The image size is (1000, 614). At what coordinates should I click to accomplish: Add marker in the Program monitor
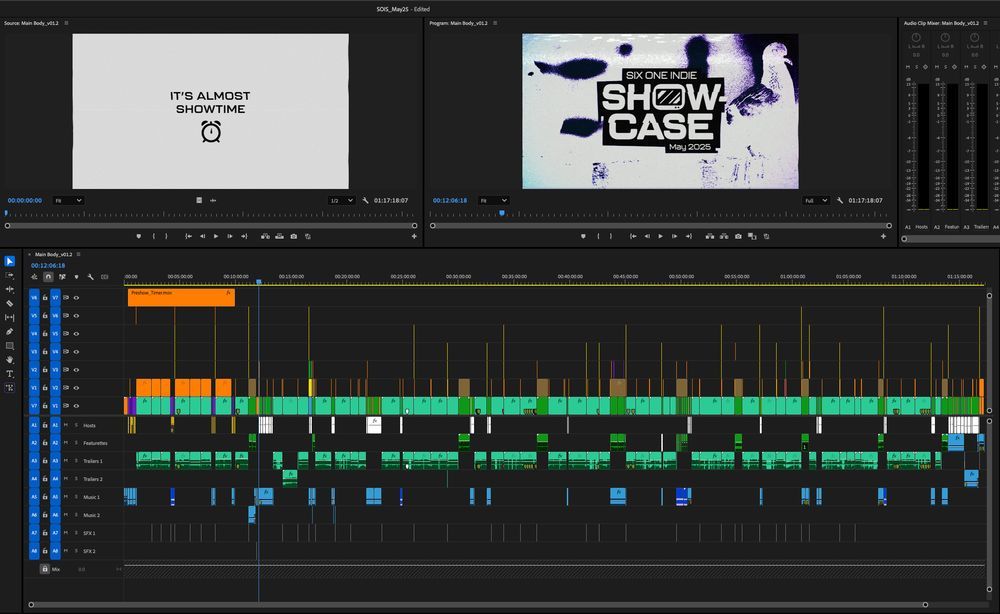click(x=583, y=236)
